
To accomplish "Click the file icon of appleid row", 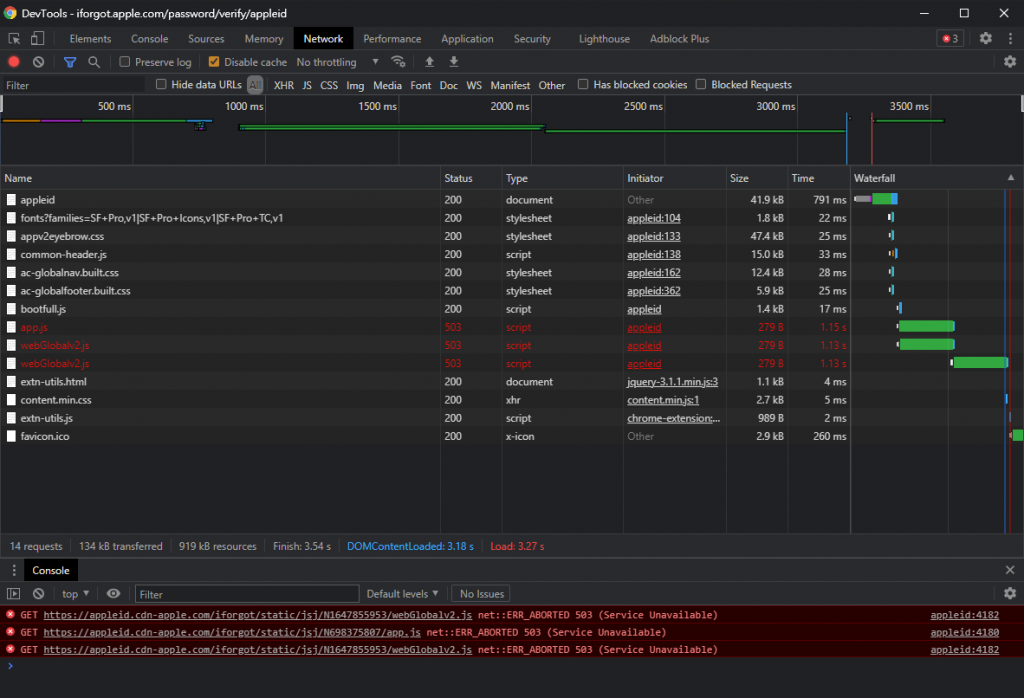I will point(11,200).
